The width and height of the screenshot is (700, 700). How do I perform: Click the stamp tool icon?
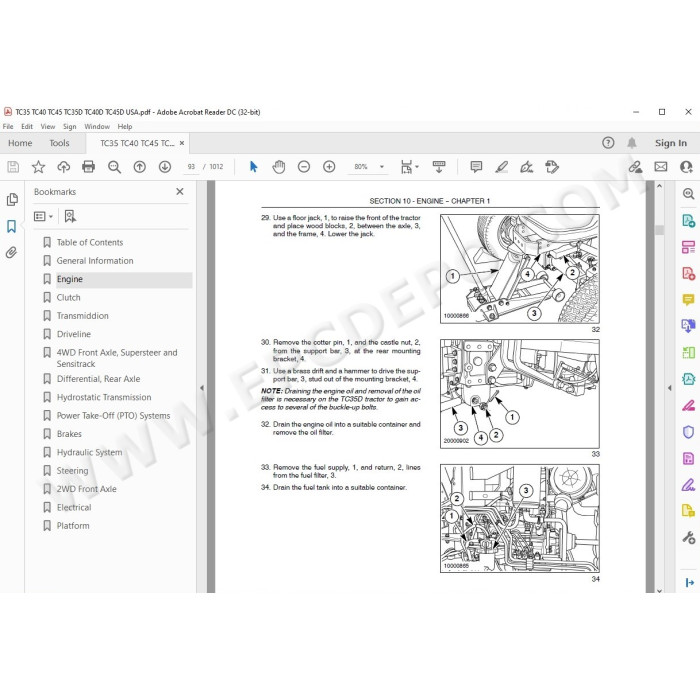552,167
